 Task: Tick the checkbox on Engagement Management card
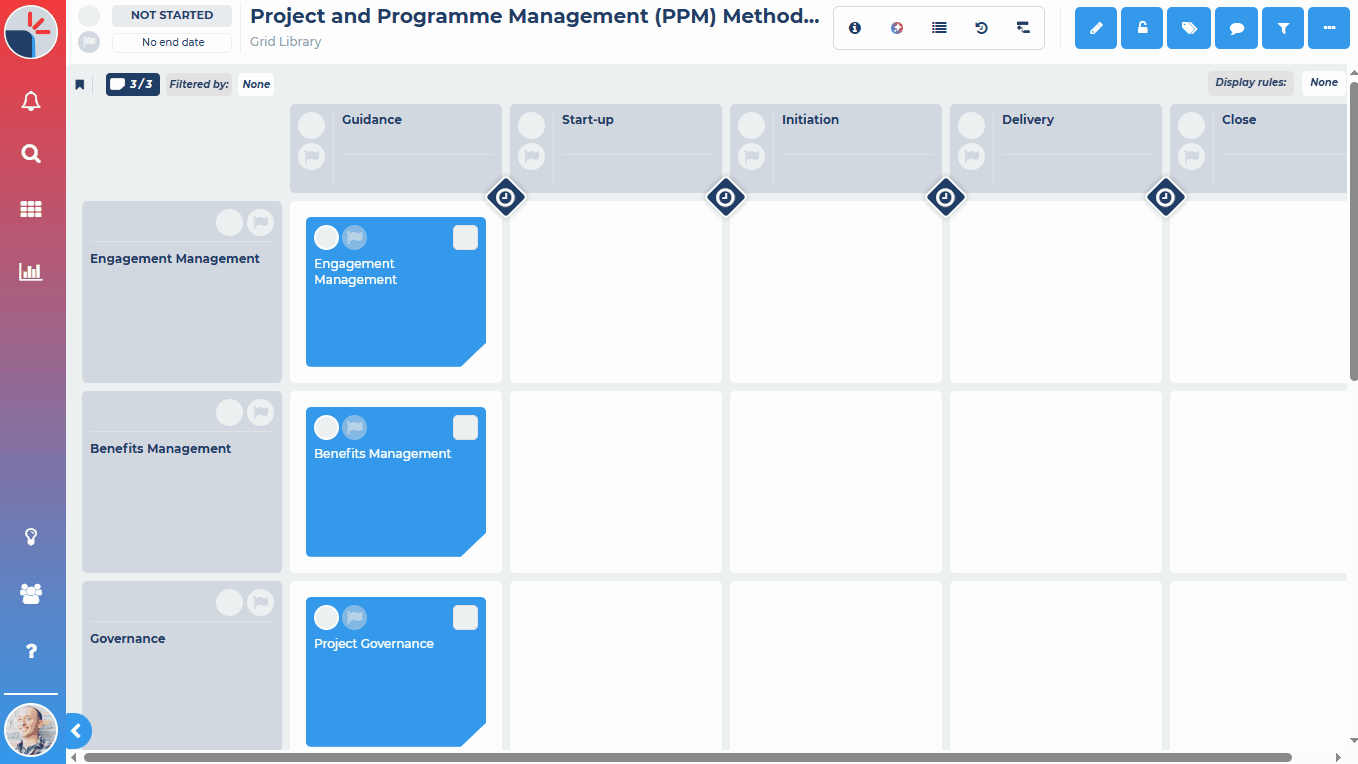465,238
